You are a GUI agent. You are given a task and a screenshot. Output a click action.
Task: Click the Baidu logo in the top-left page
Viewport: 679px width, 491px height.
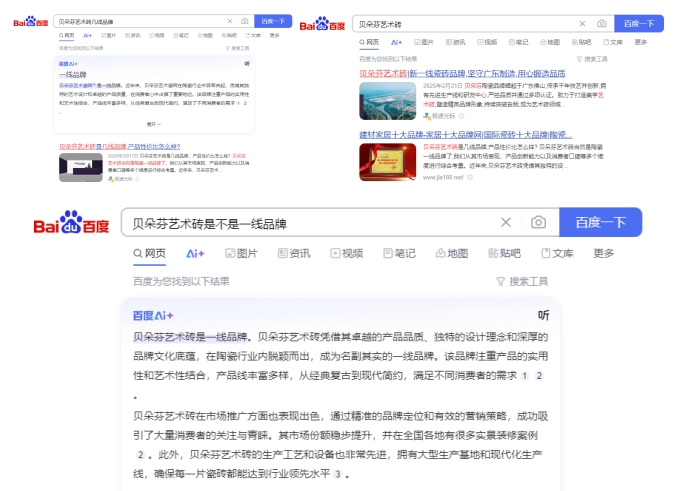click(x=31, y=21)
